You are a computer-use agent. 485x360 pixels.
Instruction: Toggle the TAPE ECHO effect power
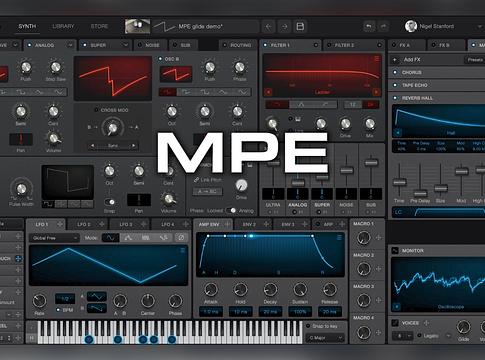[395, 85]
